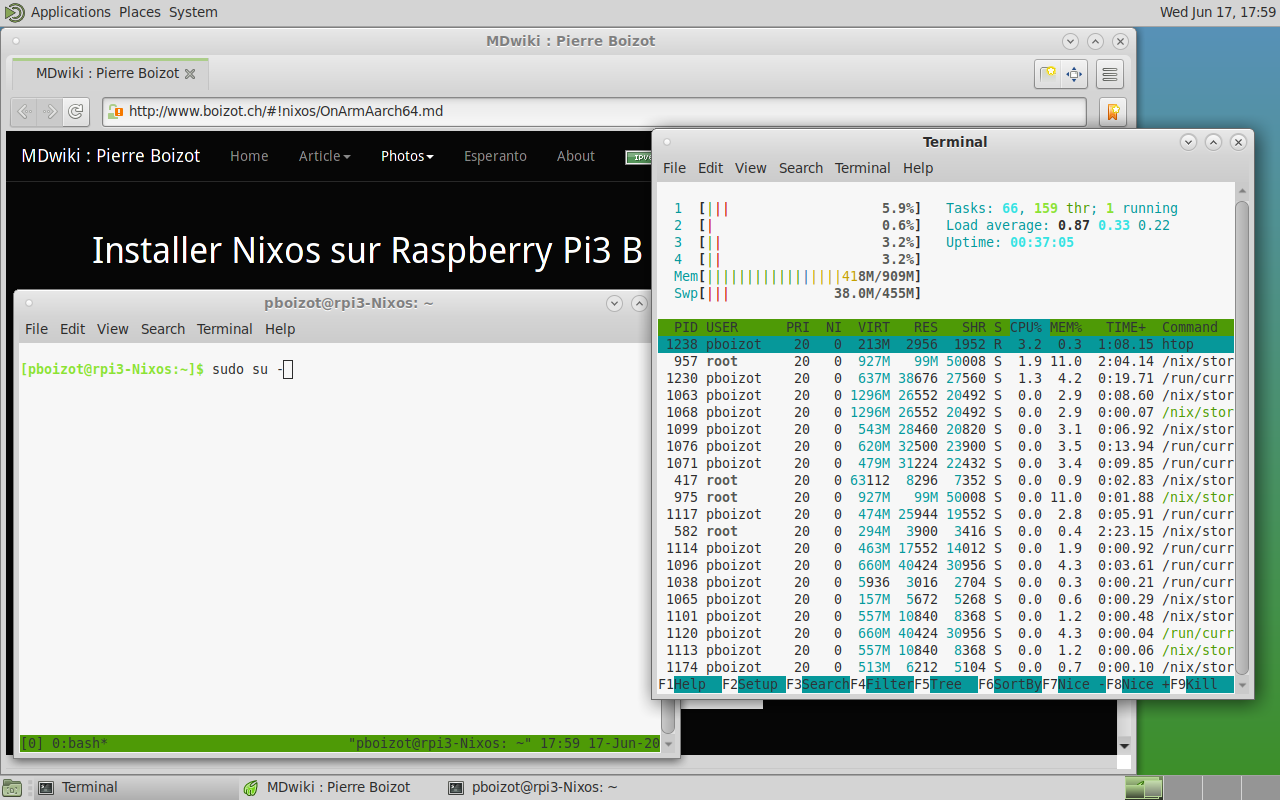Open the Photos dropdown in wiki navbar
This screenshot has width=1280, height=800.
[x=407, y=156]
